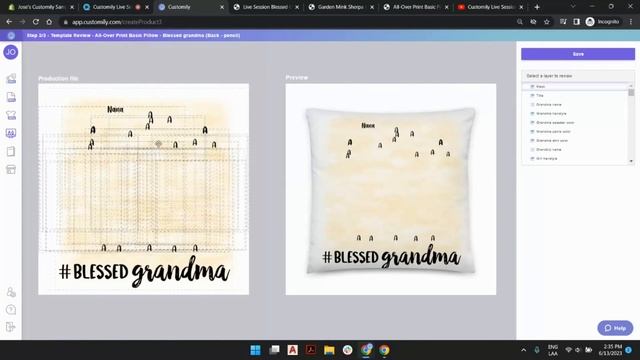Bookmark this page with star icon
Image resolution: width=640 pixels, height=360 pixels.
coord(547,22)
